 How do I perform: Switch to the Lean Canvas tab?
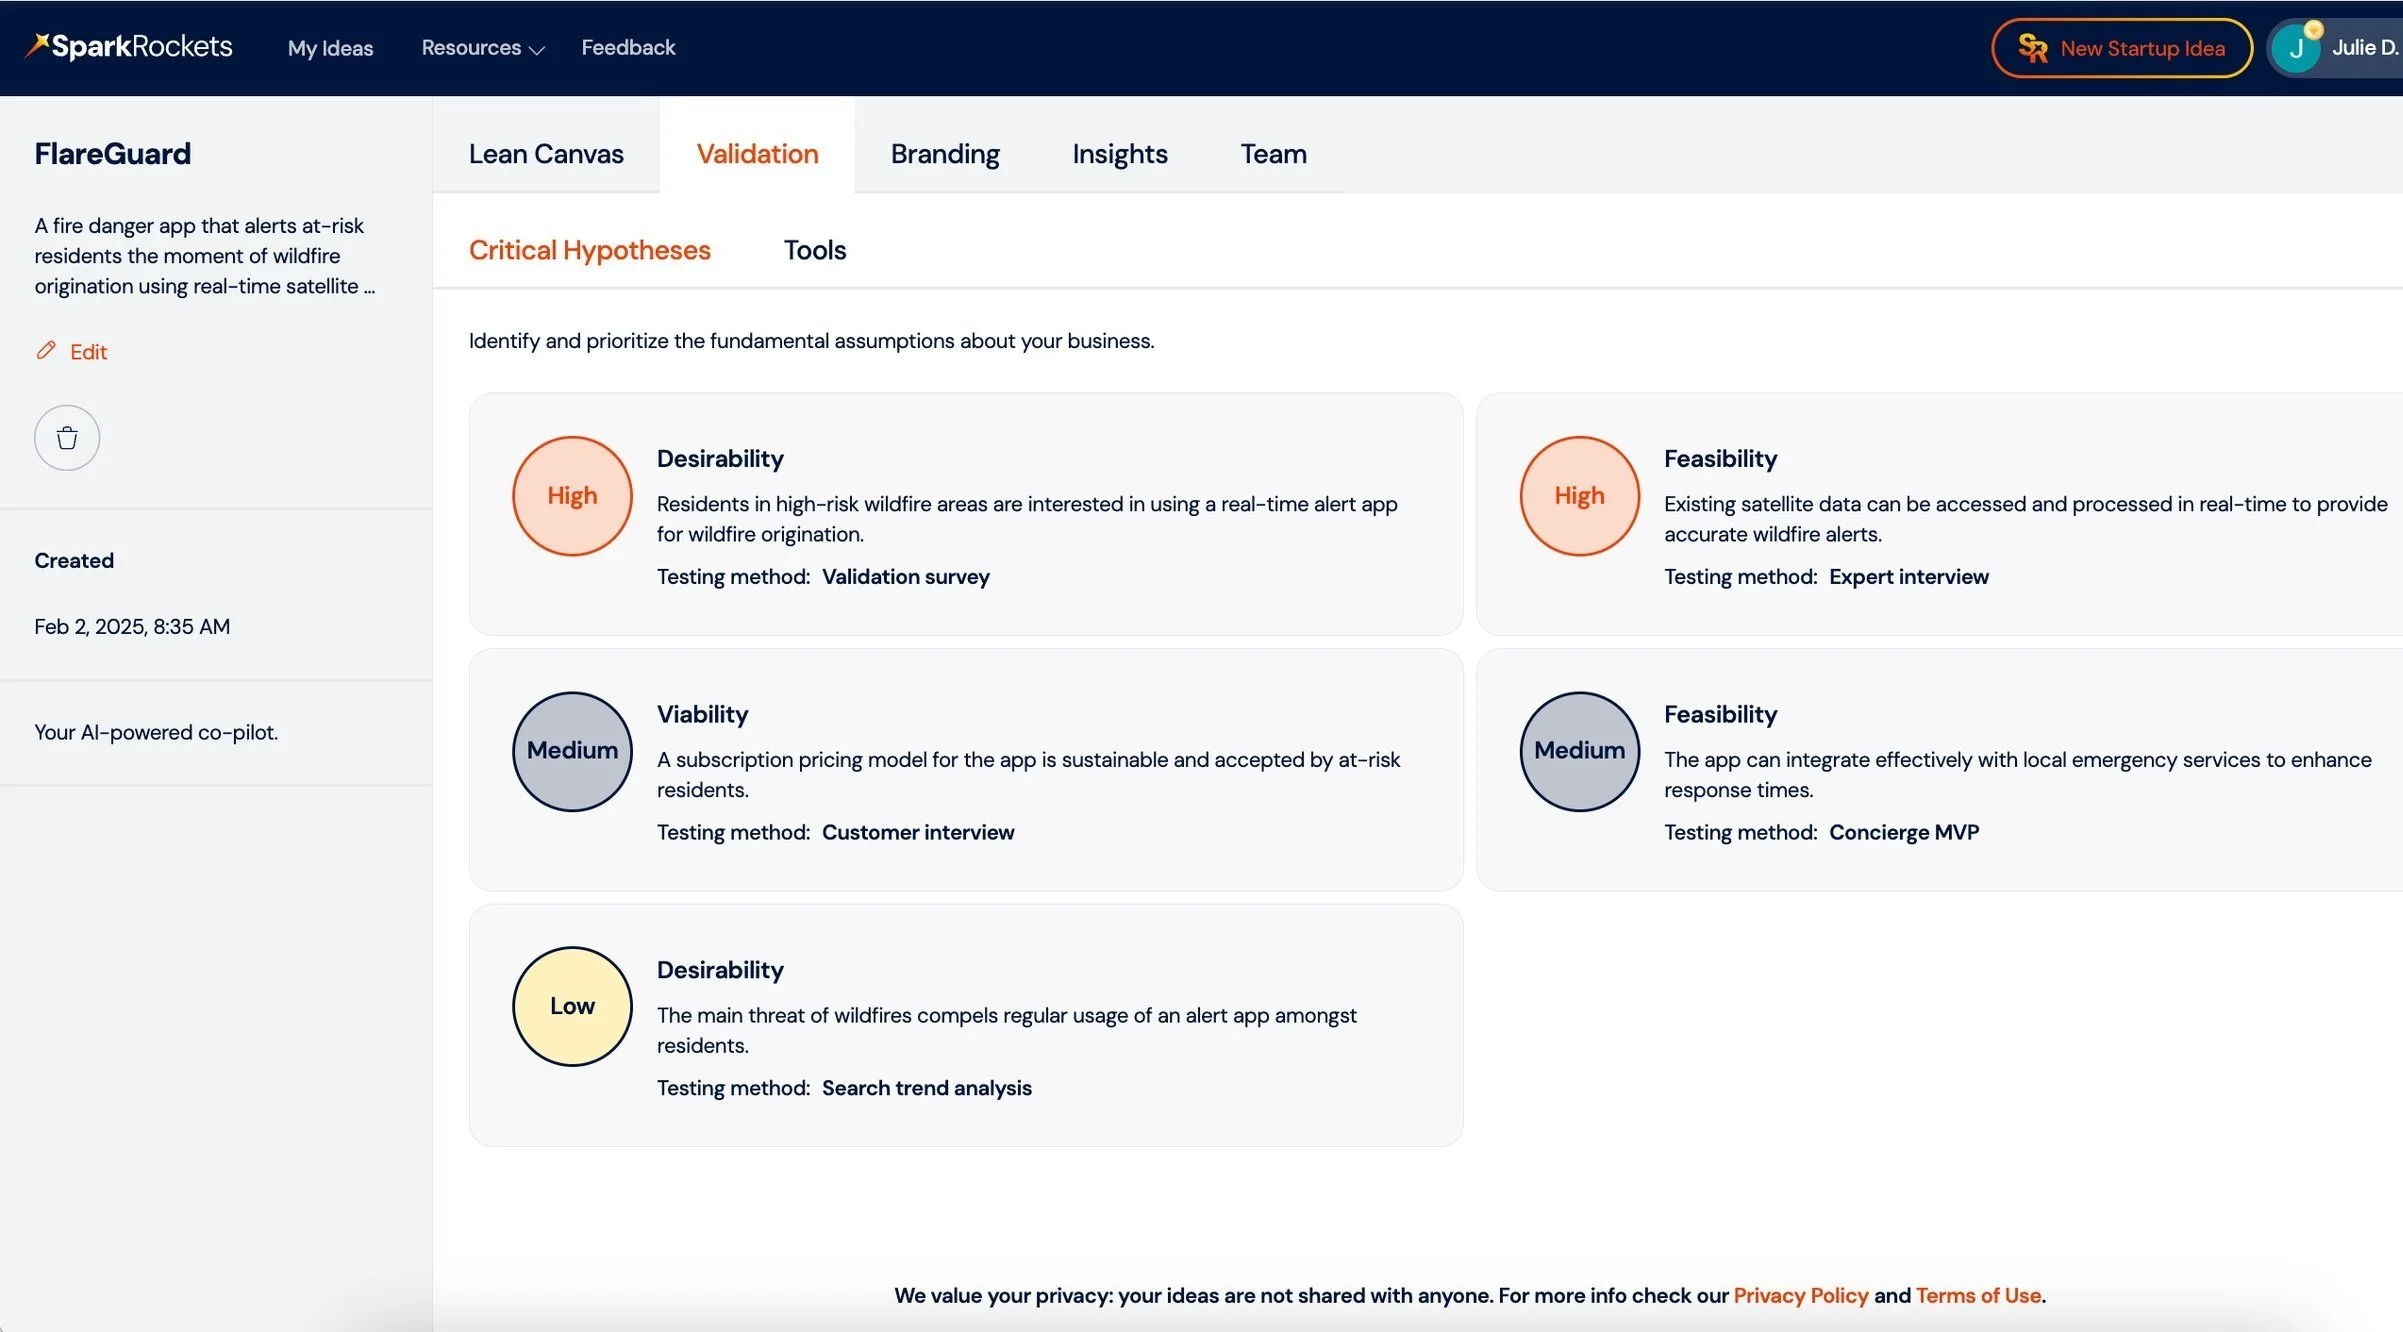click(x=546, y=154)
